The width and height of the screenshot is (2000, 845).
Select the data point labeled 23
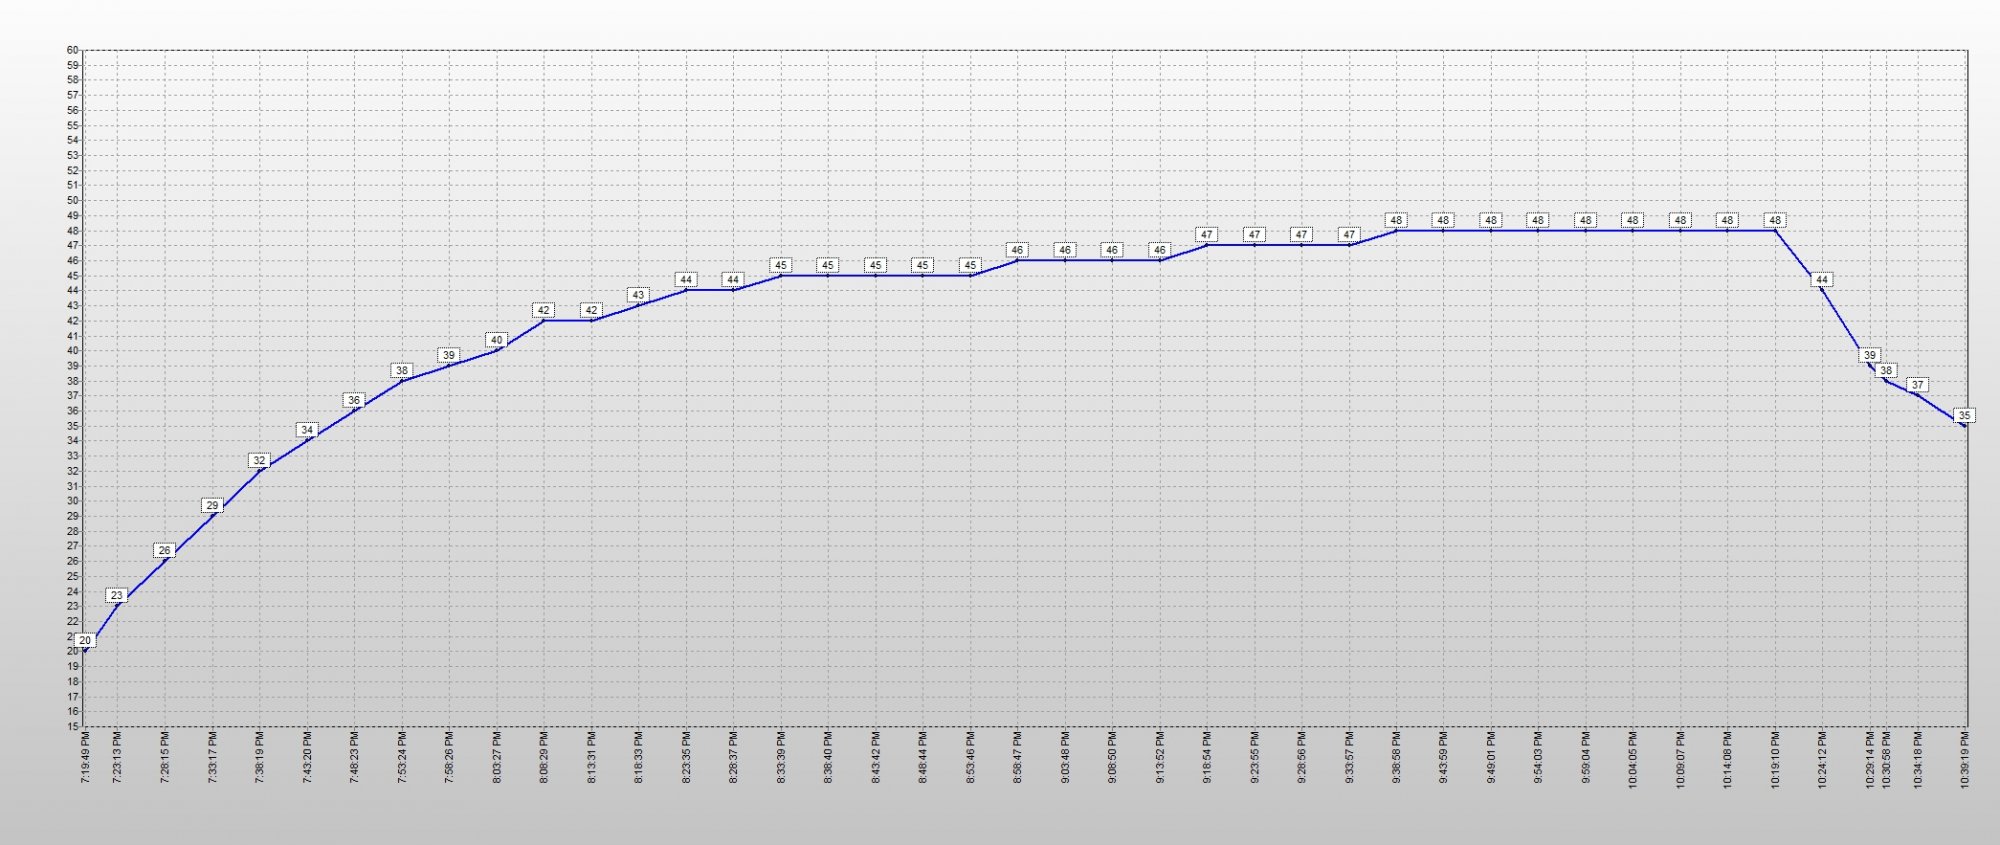coord(117,595)
